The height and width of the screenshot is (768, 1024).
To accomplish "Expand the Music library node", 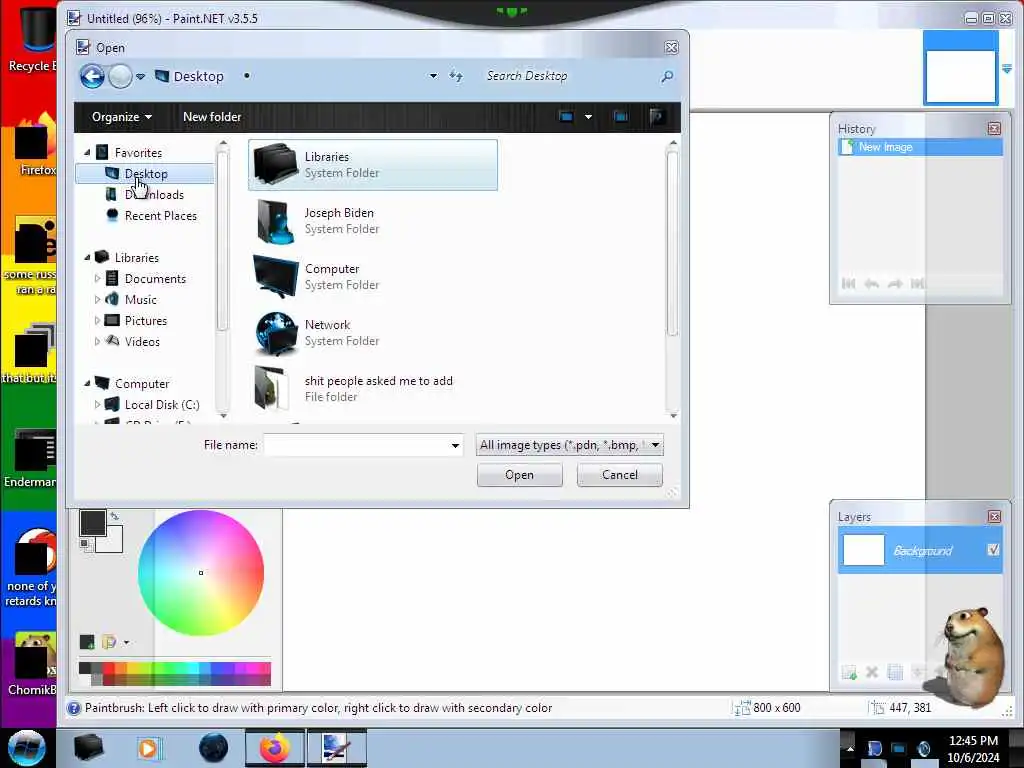I will pos(97,299).
